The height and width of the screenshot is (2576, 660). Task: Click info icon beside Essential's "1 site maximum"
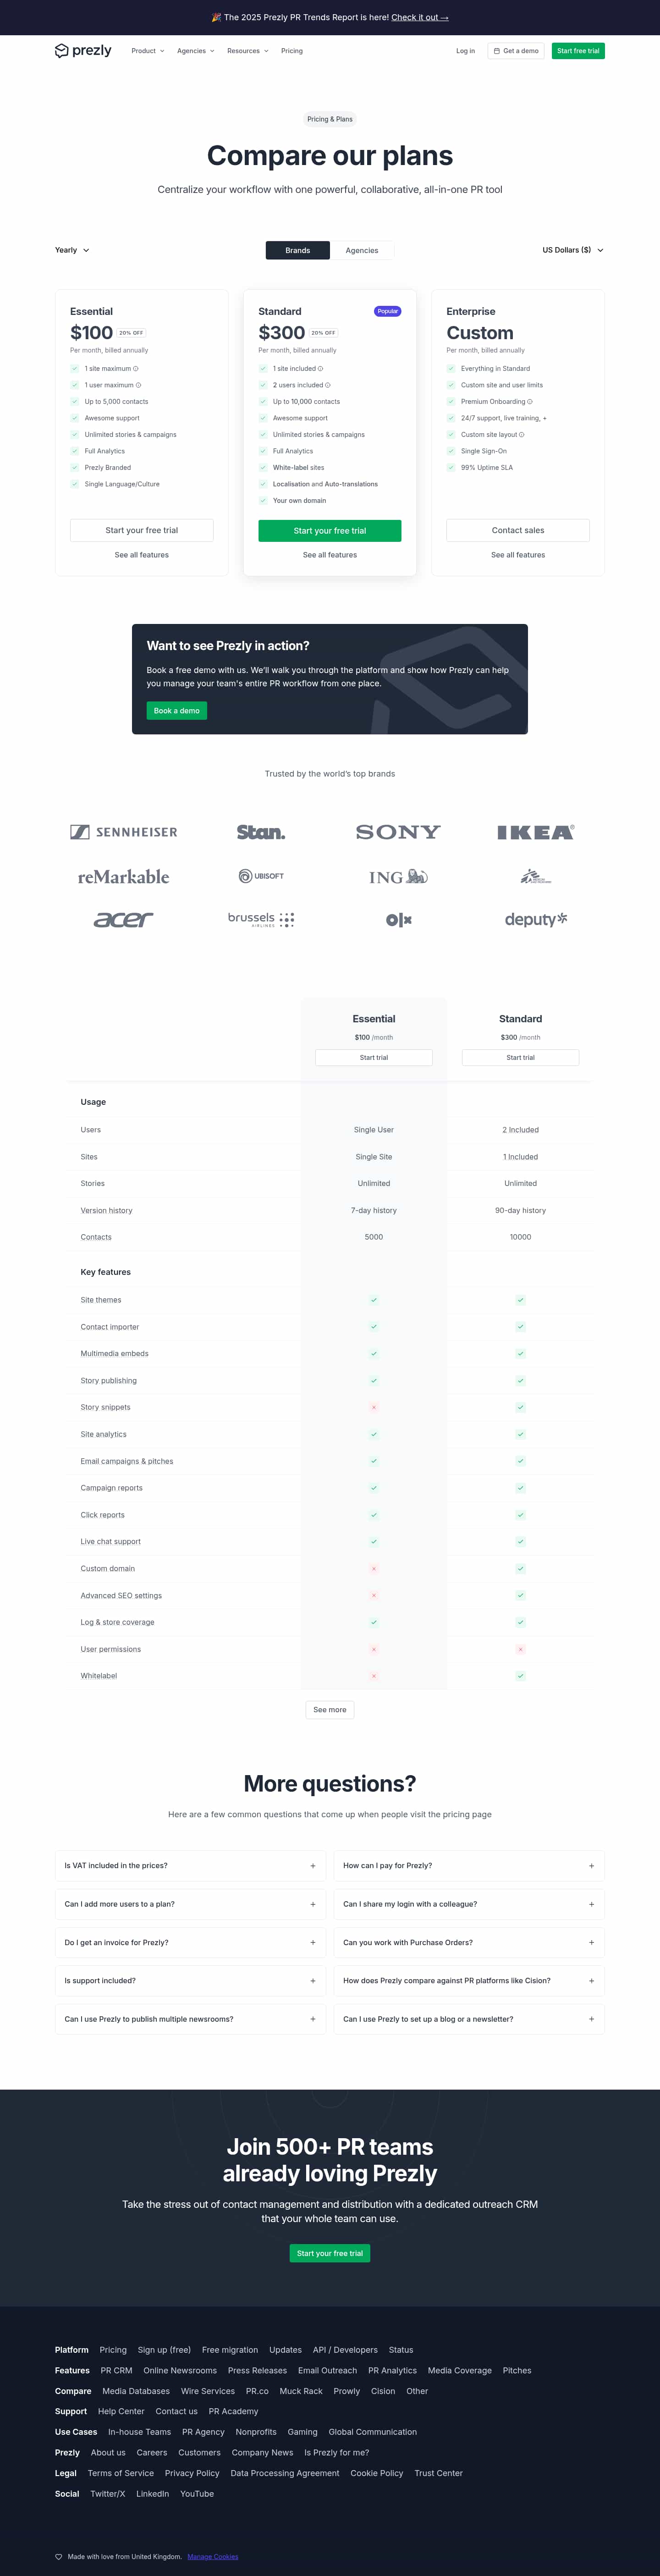point(136,369)
